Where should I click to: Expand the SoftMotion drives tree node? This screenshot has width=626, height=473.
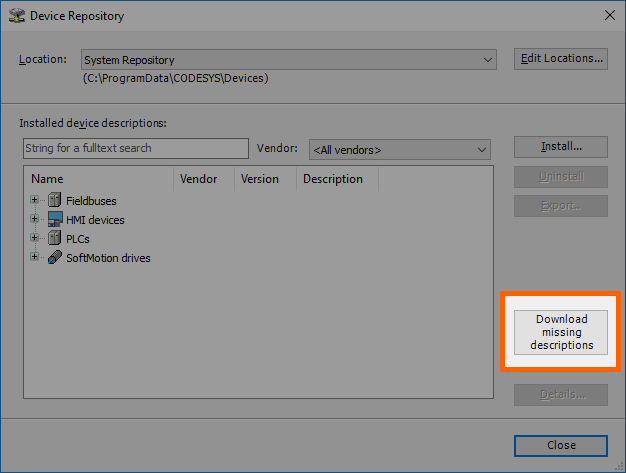click(x=34, y=257)
